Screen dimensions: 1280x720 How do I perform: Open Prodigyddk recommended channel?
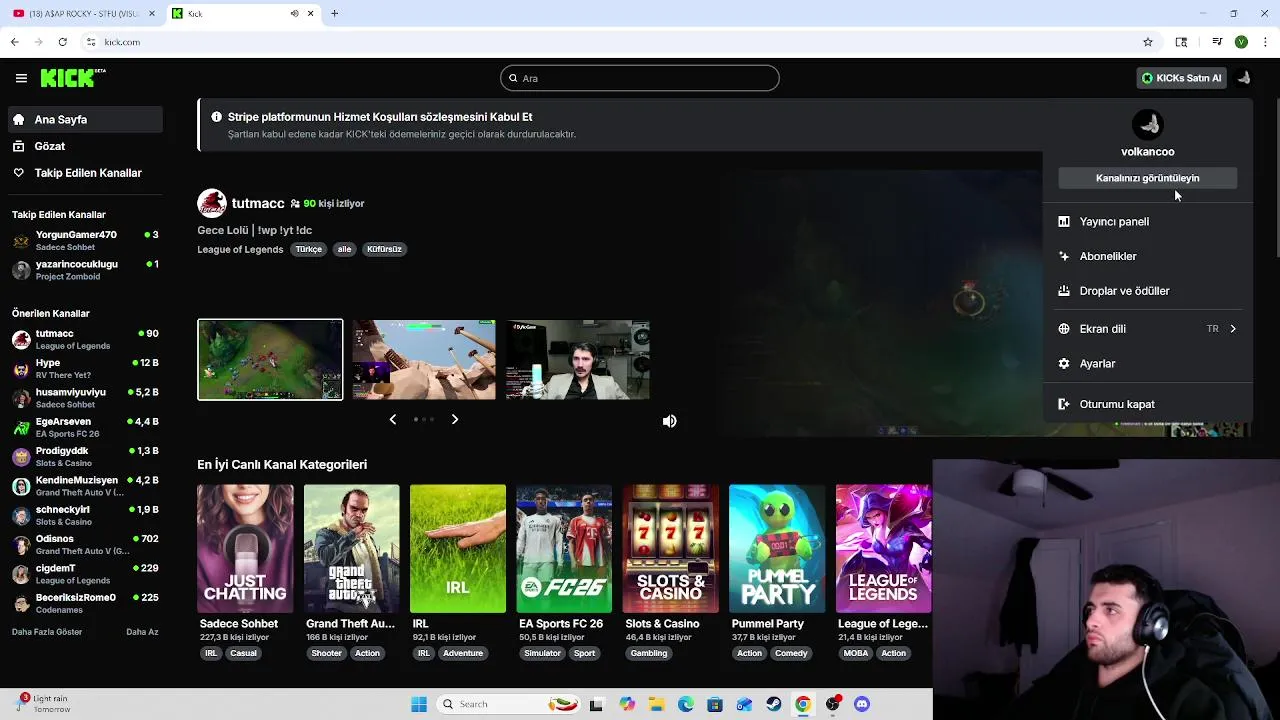pyautogui.click(x=84, y=456)
